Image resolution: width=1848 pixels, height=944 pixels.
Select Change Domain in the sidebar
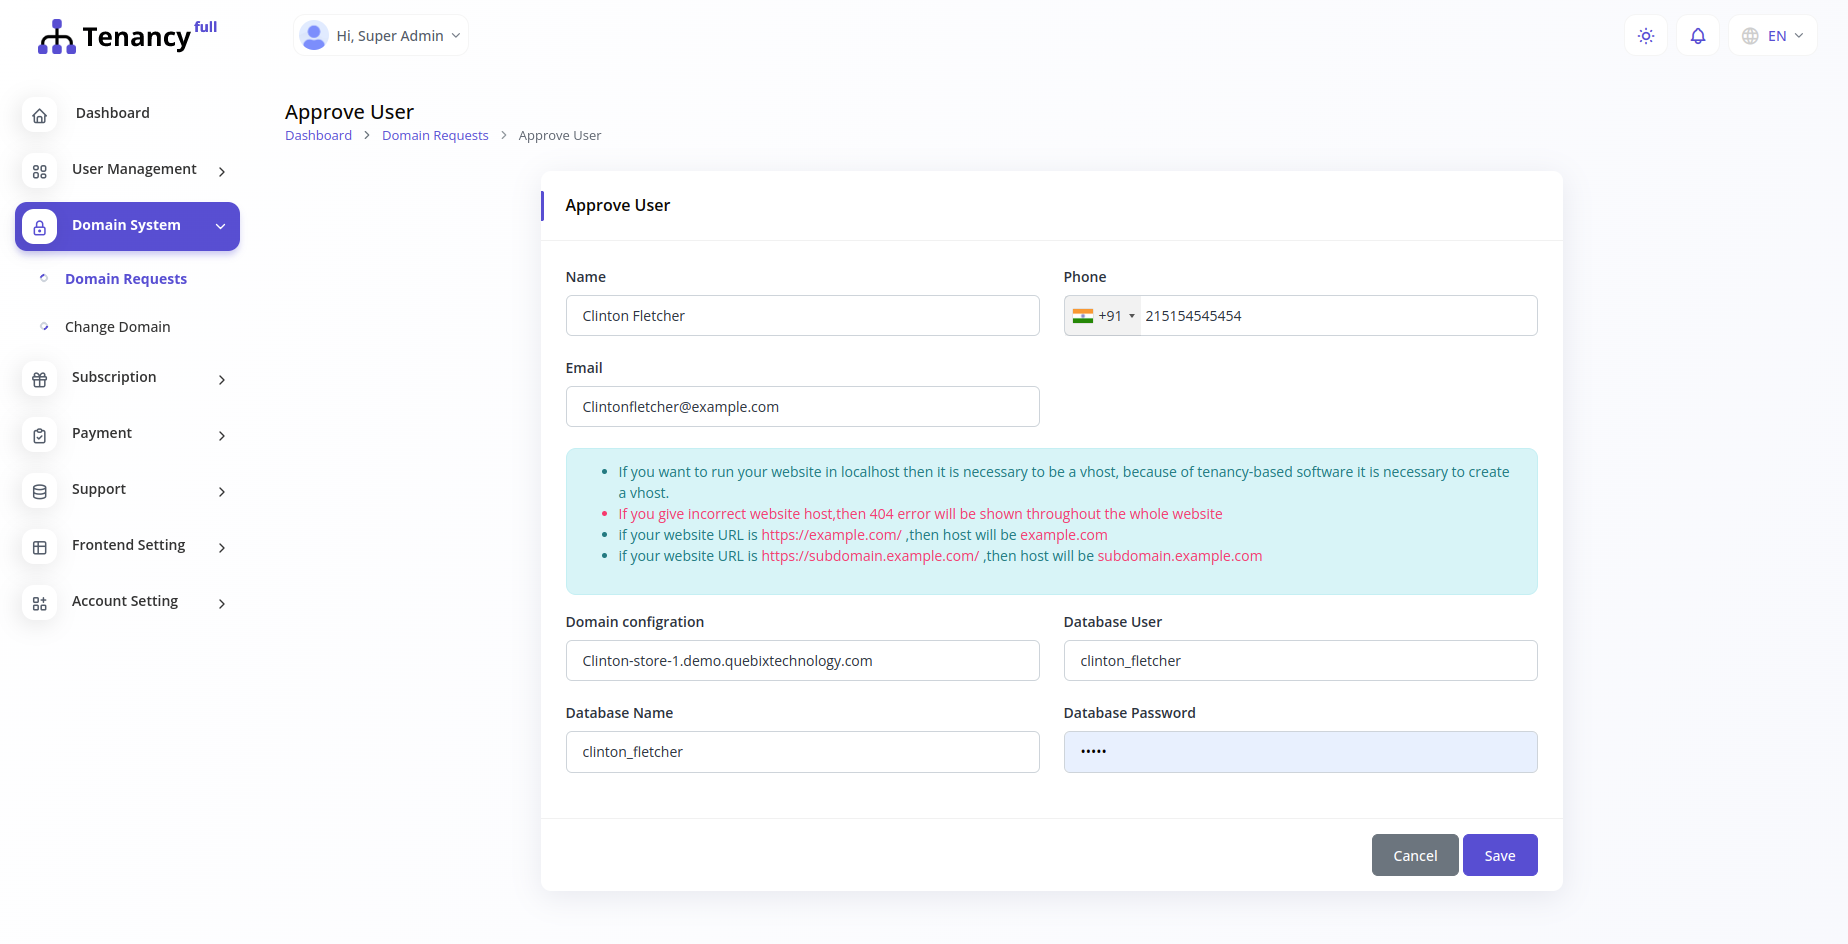[117, 327]
